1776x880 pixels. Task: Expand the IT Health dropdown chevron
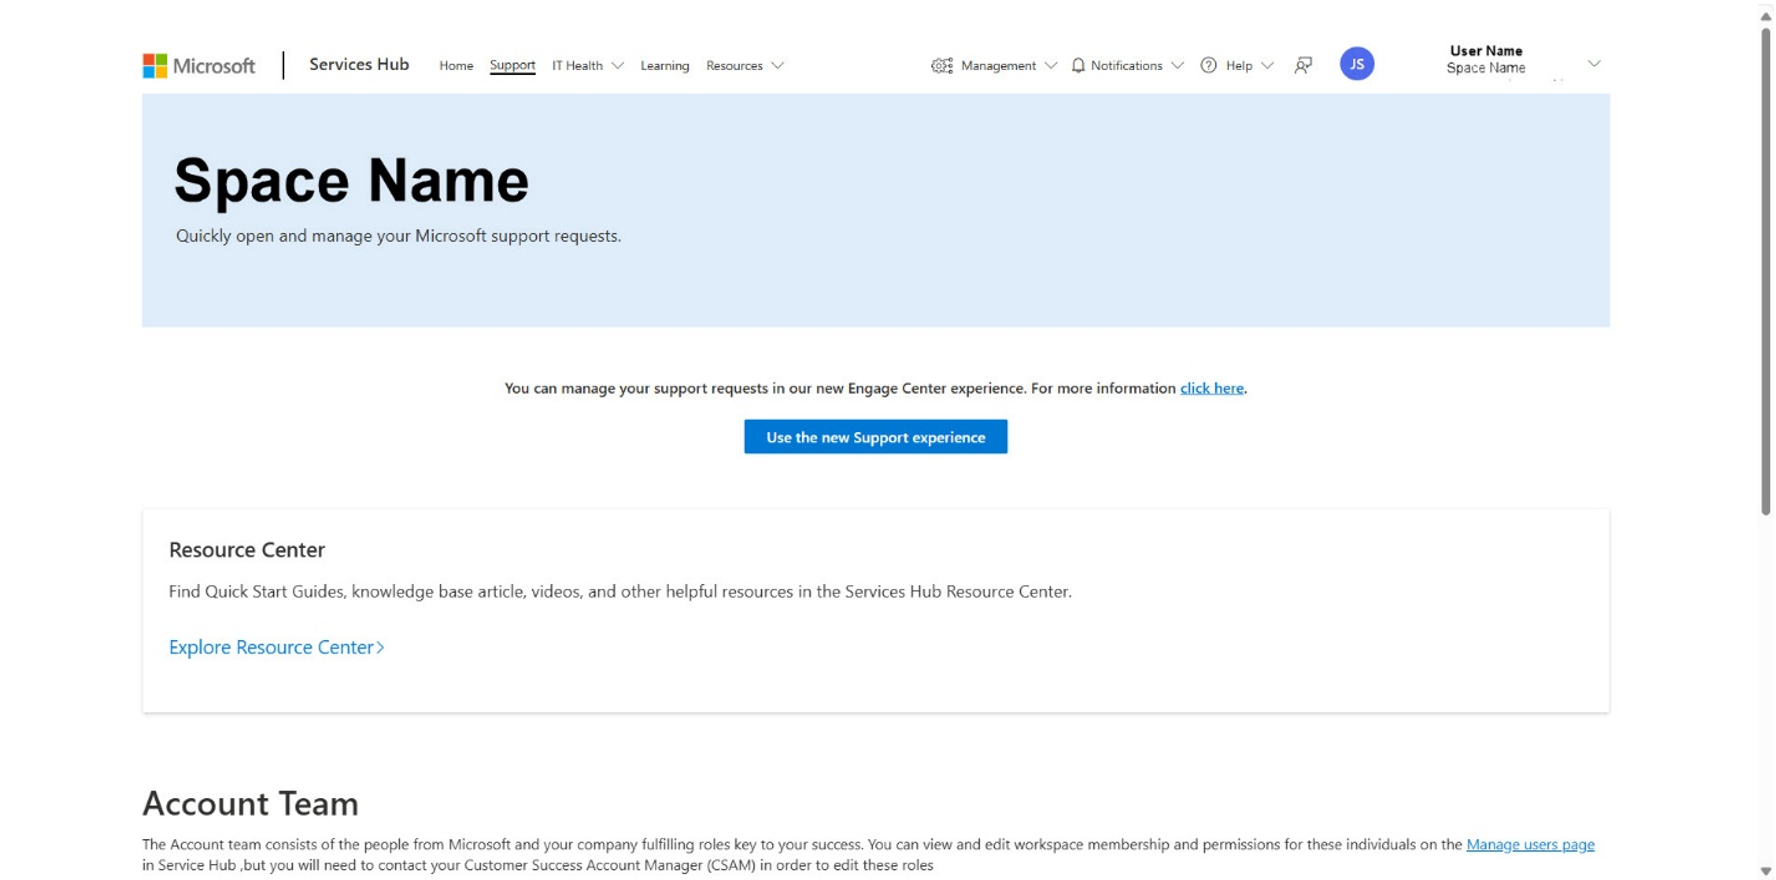tap(618, 66)
